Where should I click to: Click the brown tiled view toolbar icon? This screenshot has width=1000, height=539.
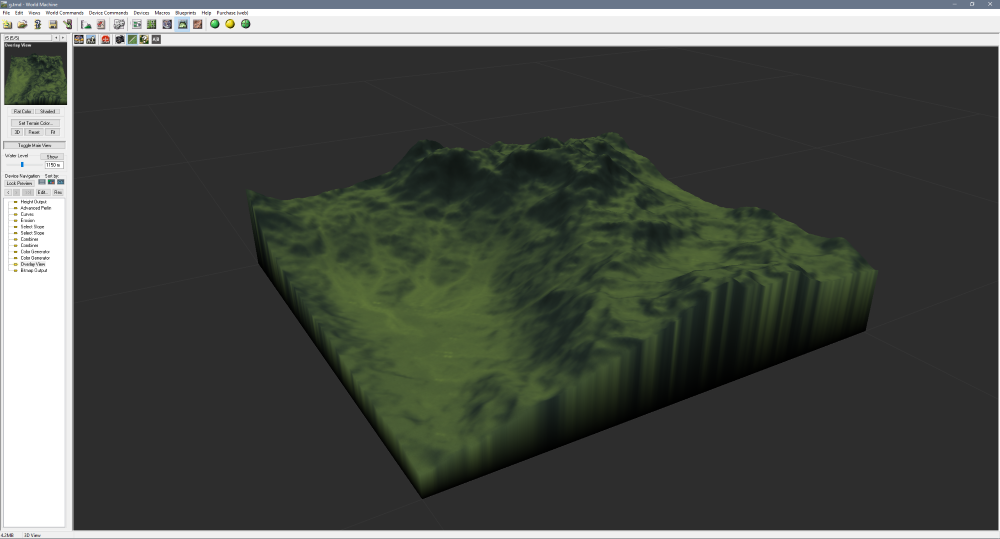click(x=198, y=24)
